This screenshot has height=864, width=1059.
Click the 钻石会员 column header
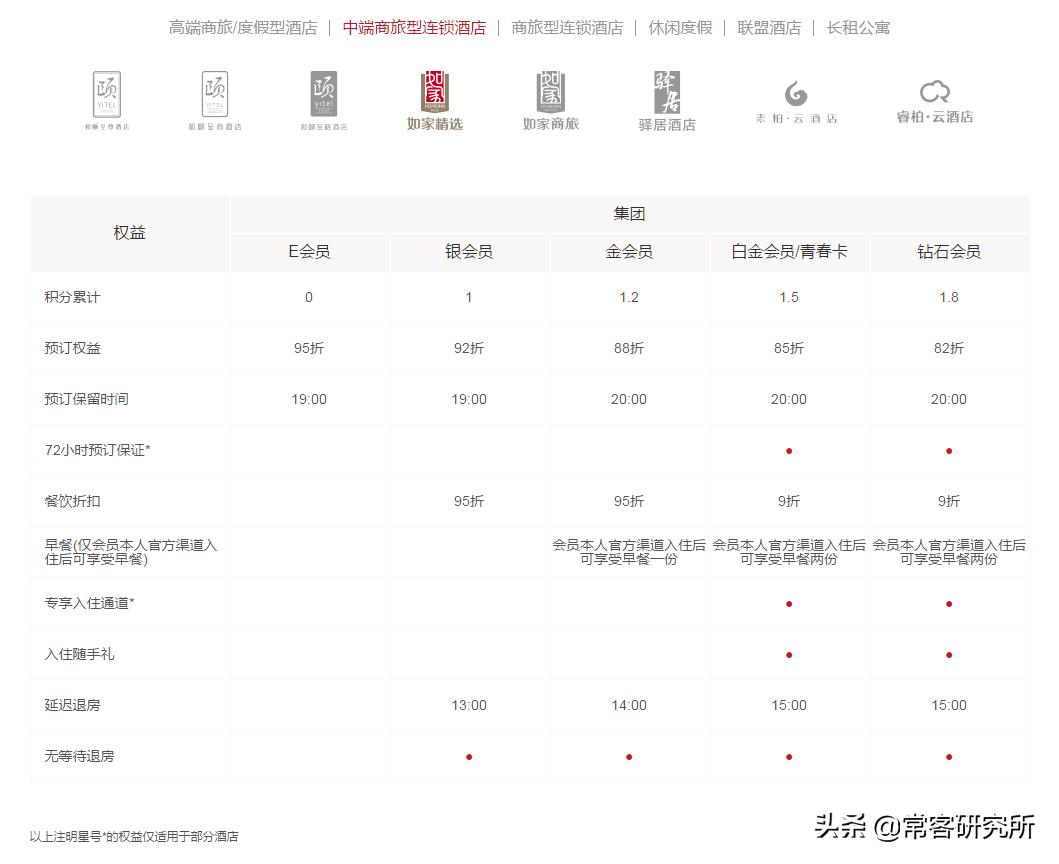(948, 252)
